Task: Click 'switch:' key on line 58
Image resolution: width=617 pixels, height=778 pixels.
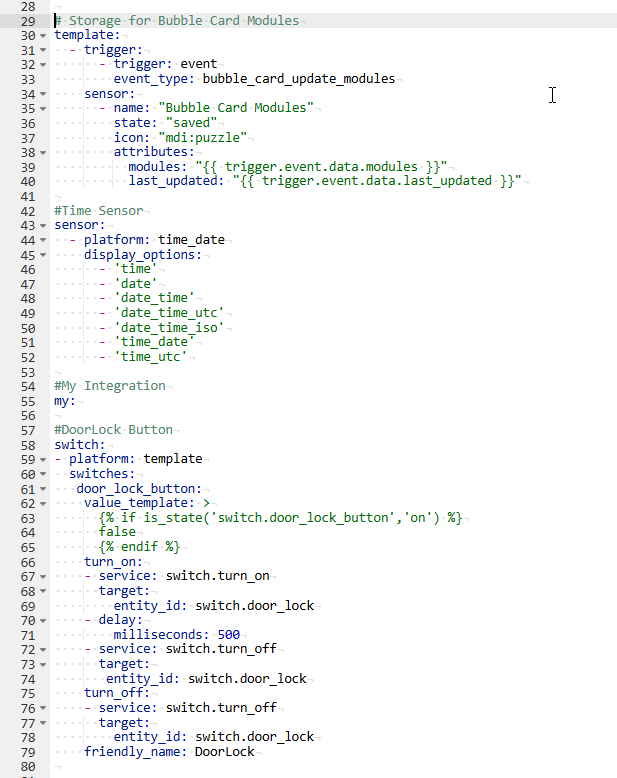Action: [x=80, y=445]
